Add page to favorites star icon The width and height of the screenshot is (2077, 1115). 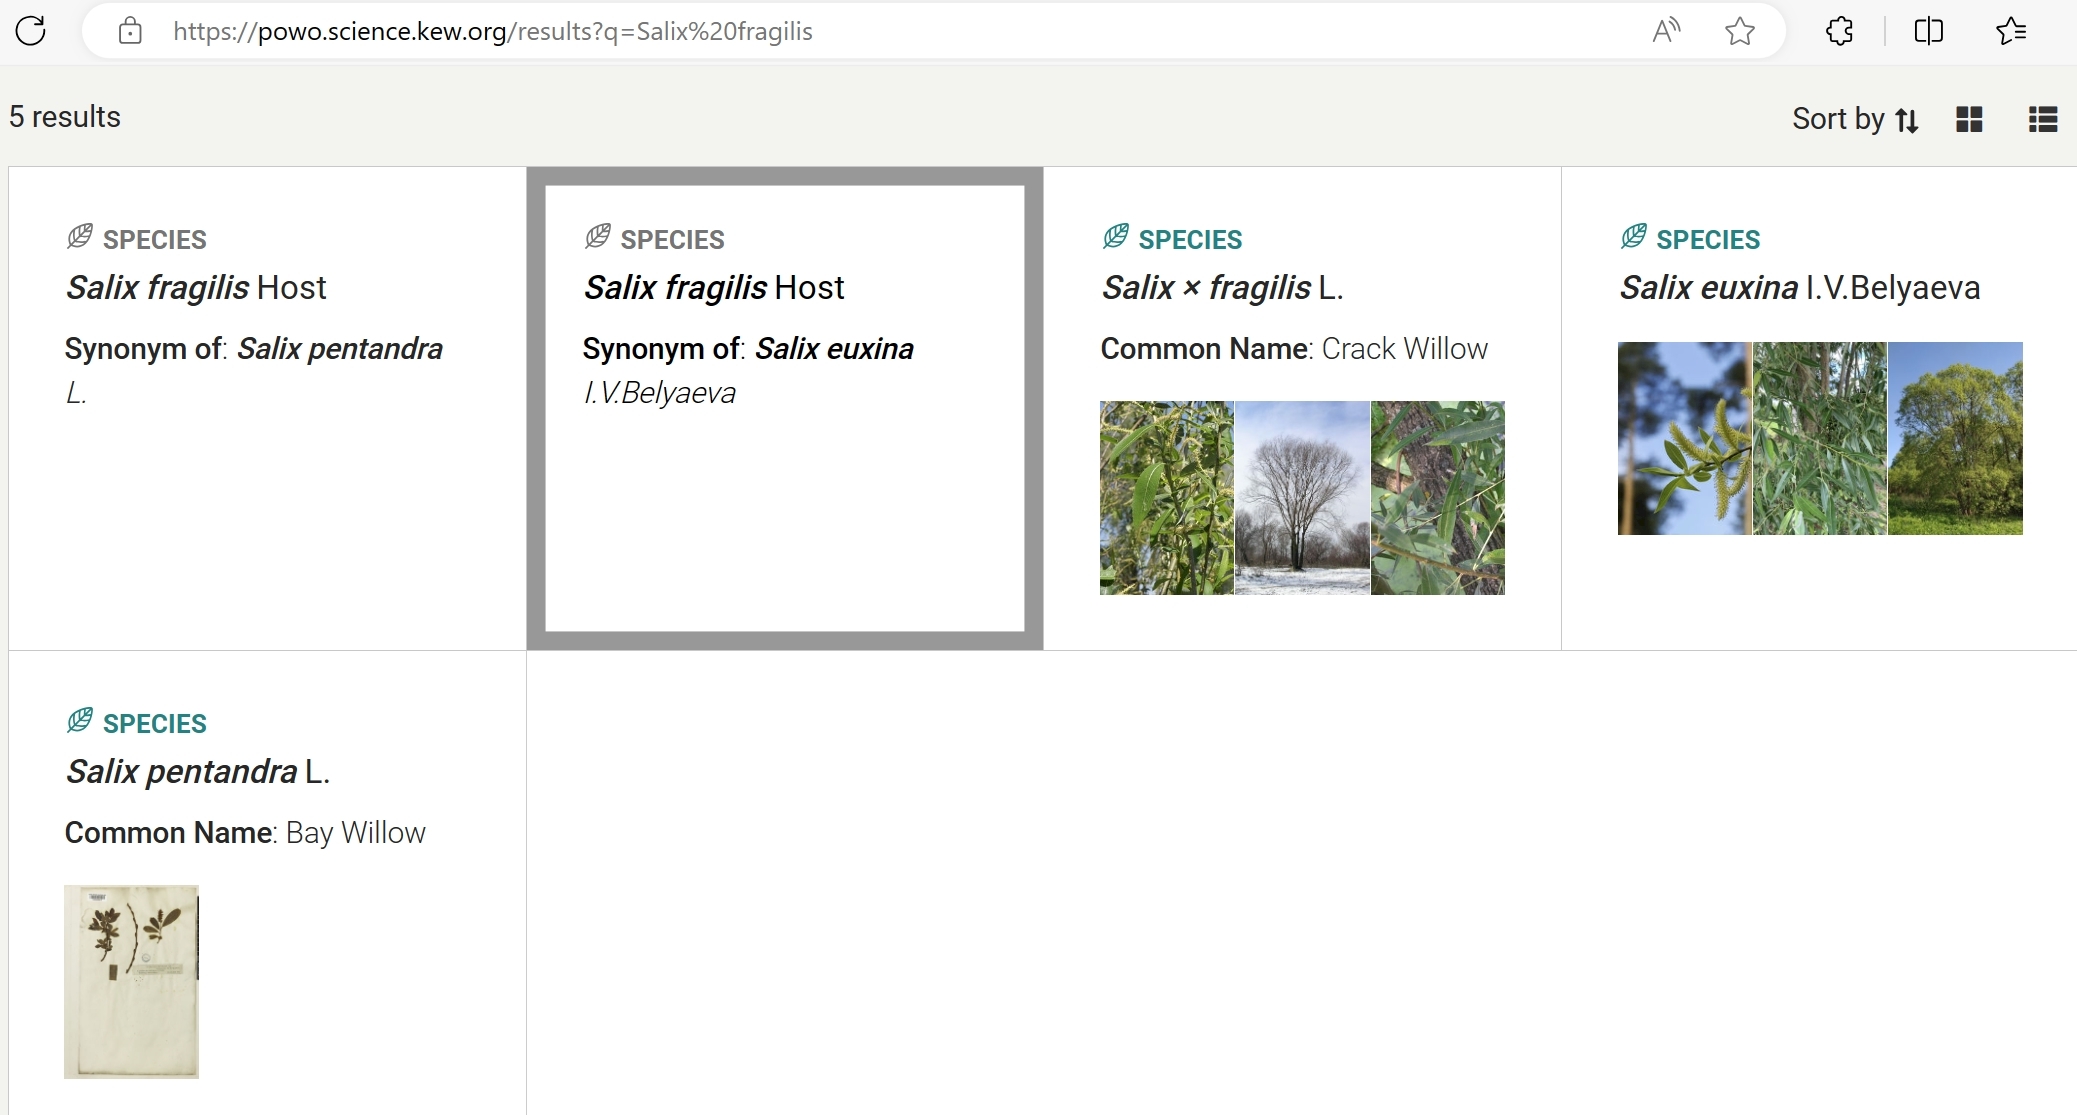[1740, 31]
